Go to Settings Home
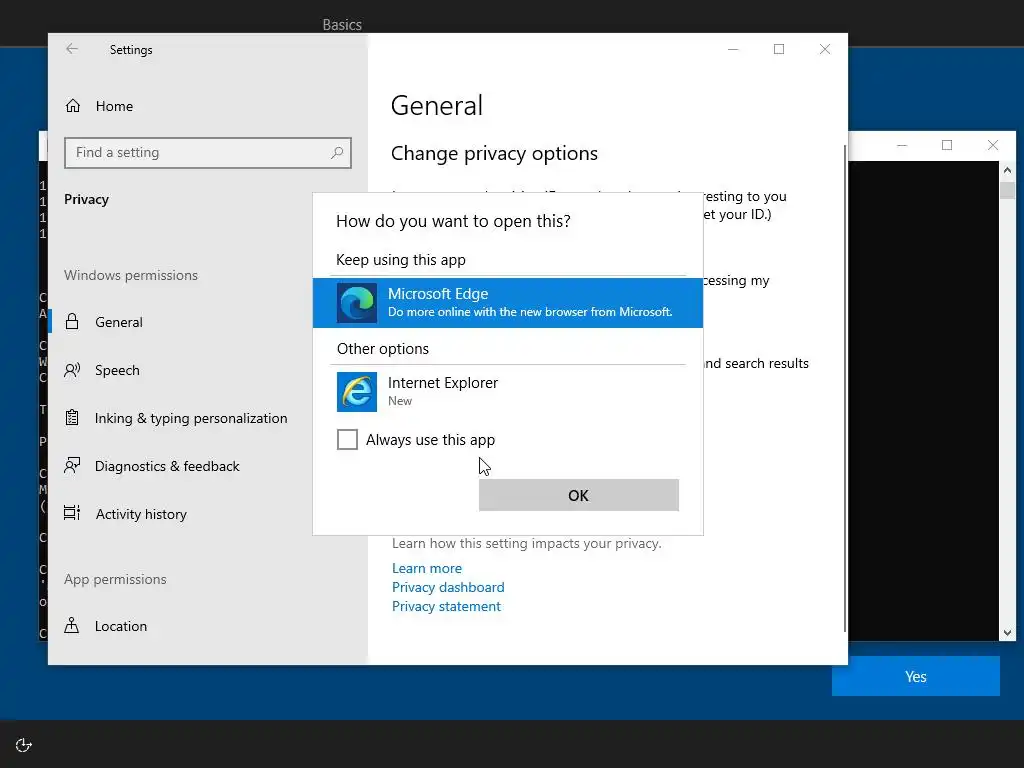 (x=208, y=106)
